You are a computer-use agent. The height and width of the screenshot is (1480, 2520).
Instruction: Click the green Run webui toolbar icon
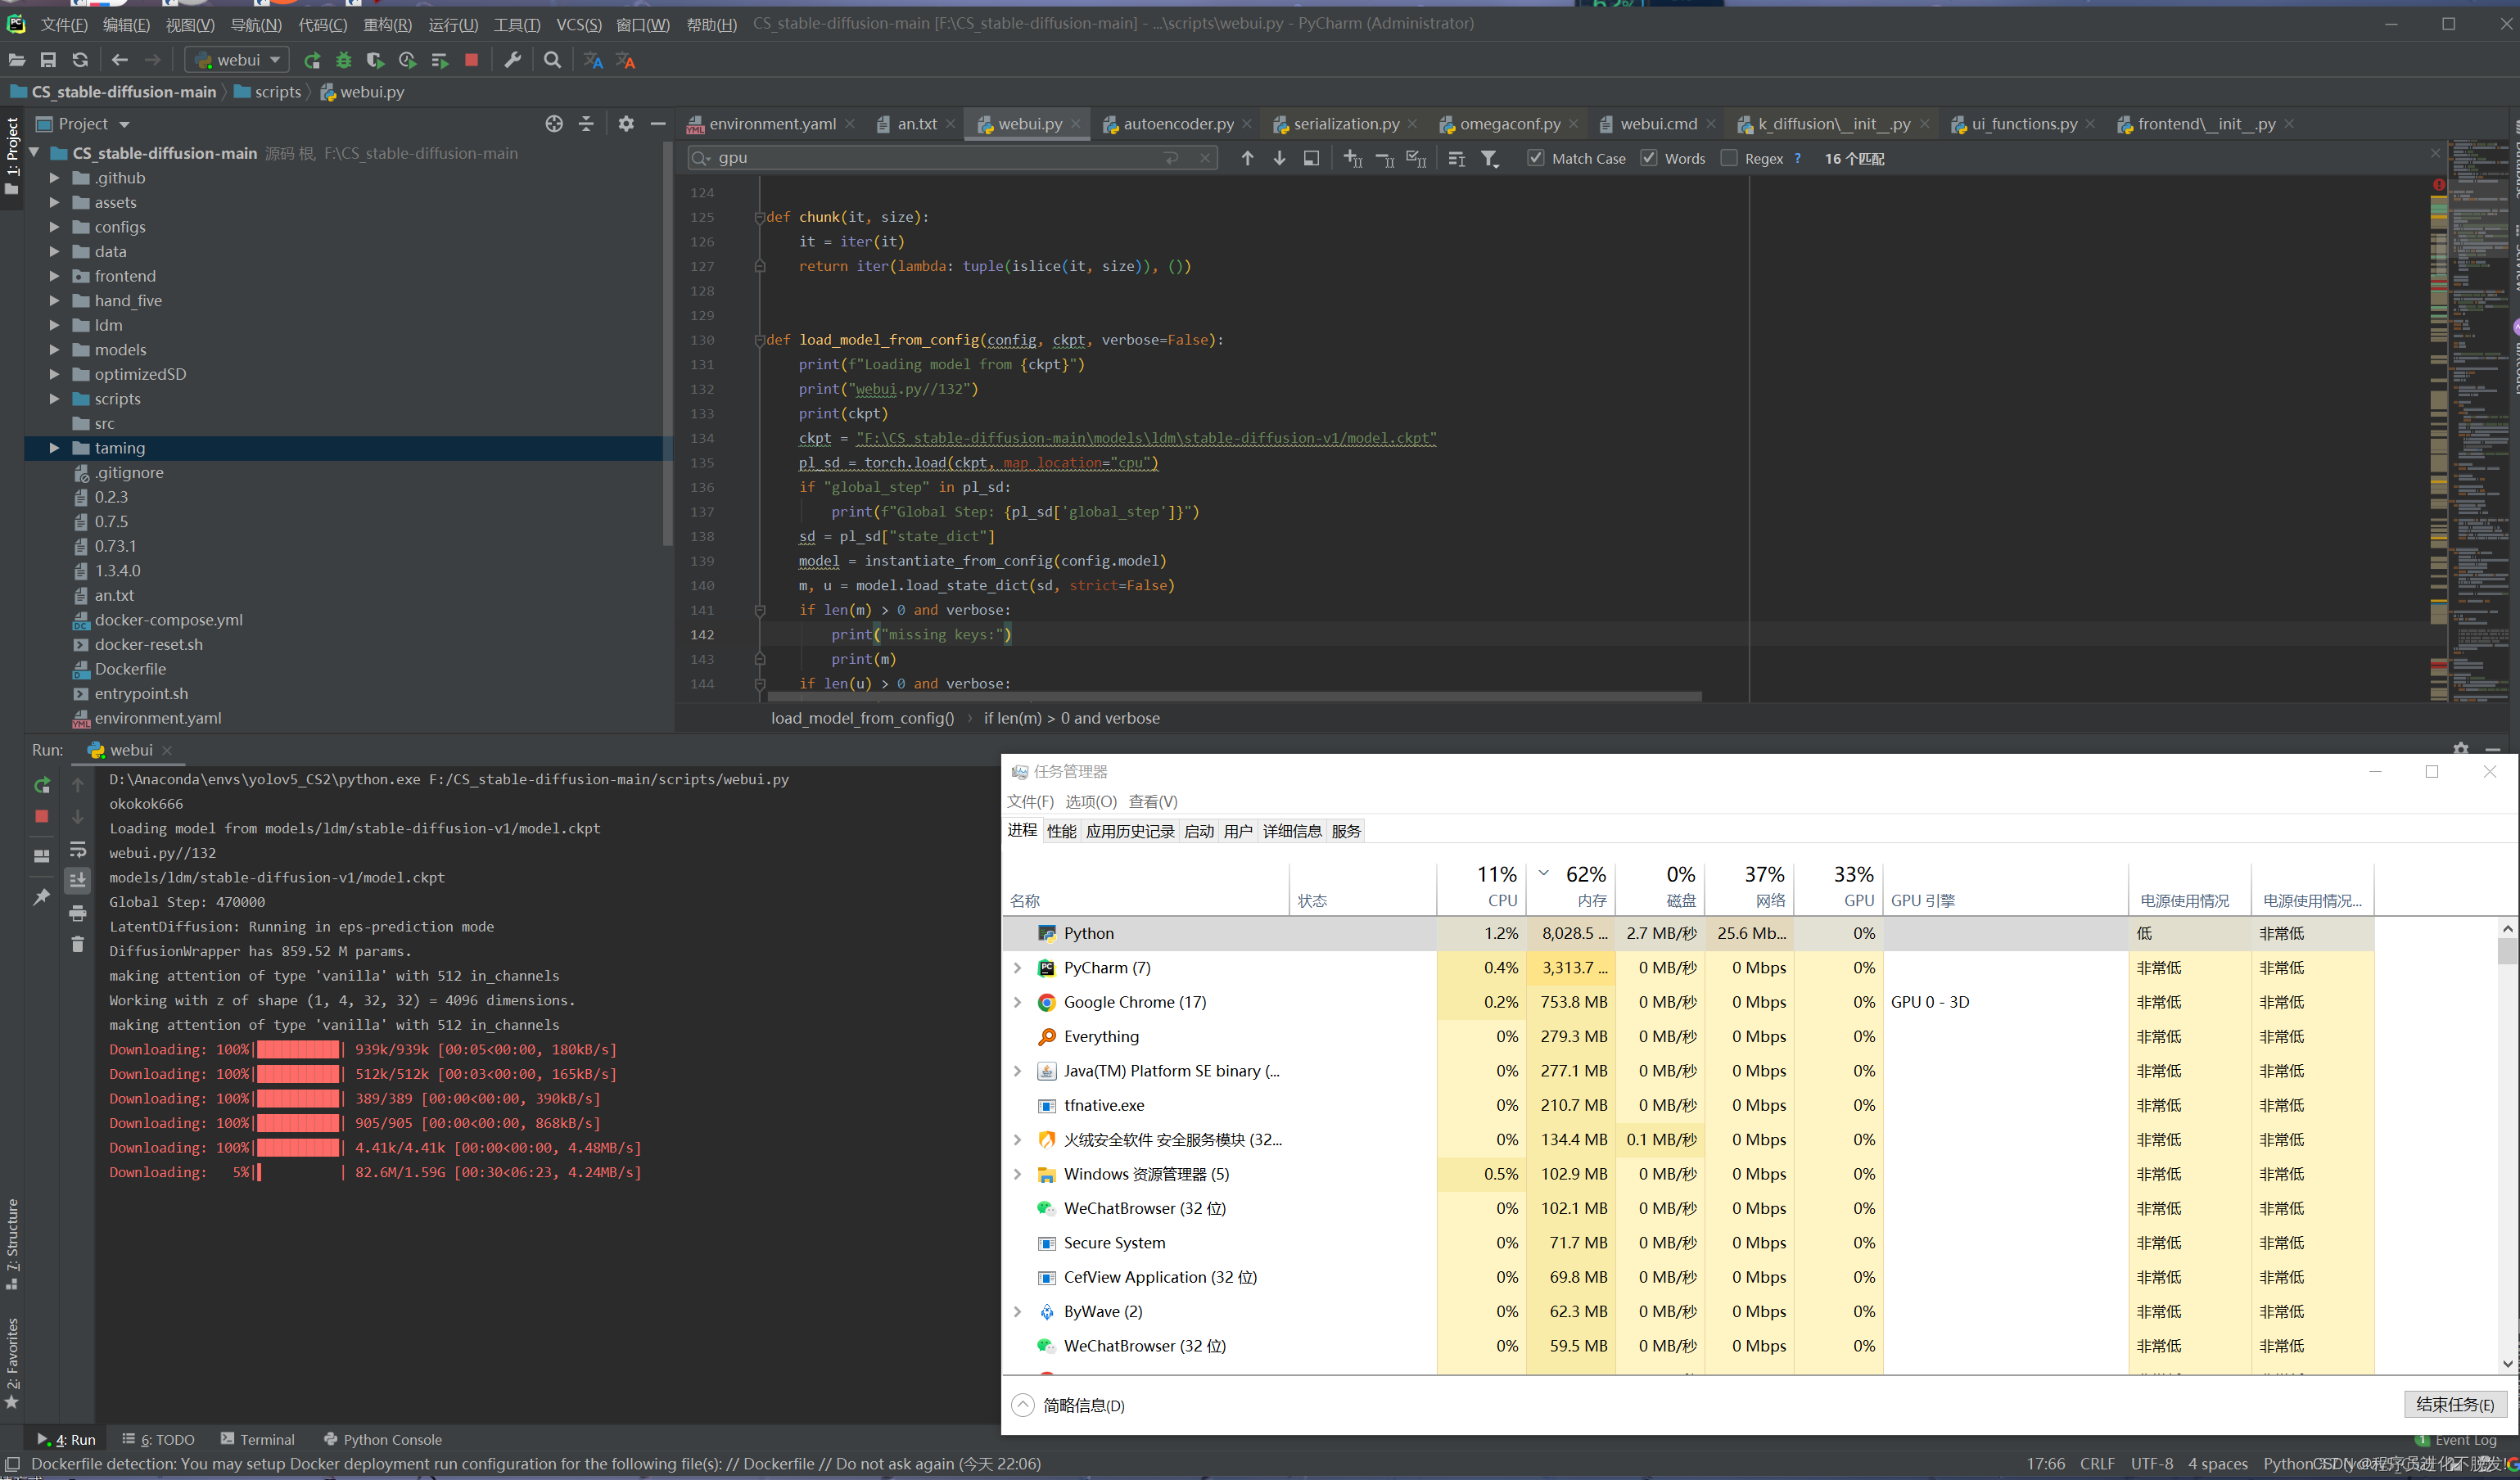312,60
